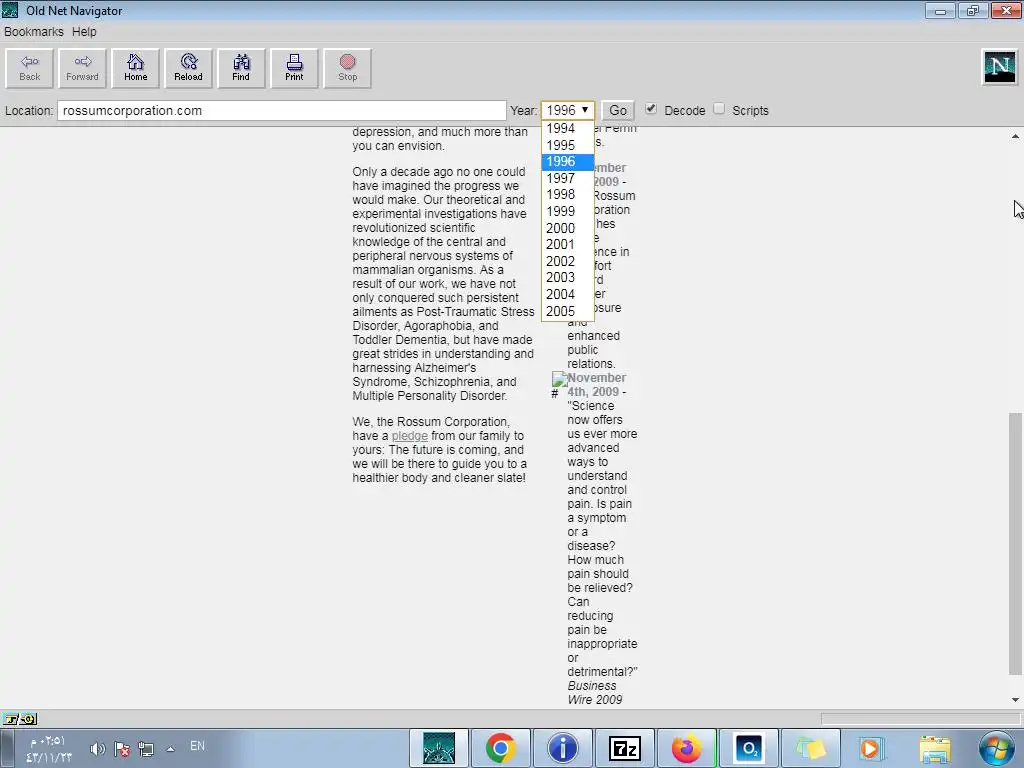Go to the Home page
The height and width of the screenshot is (768, 1024).
click(x=135, y=68)
